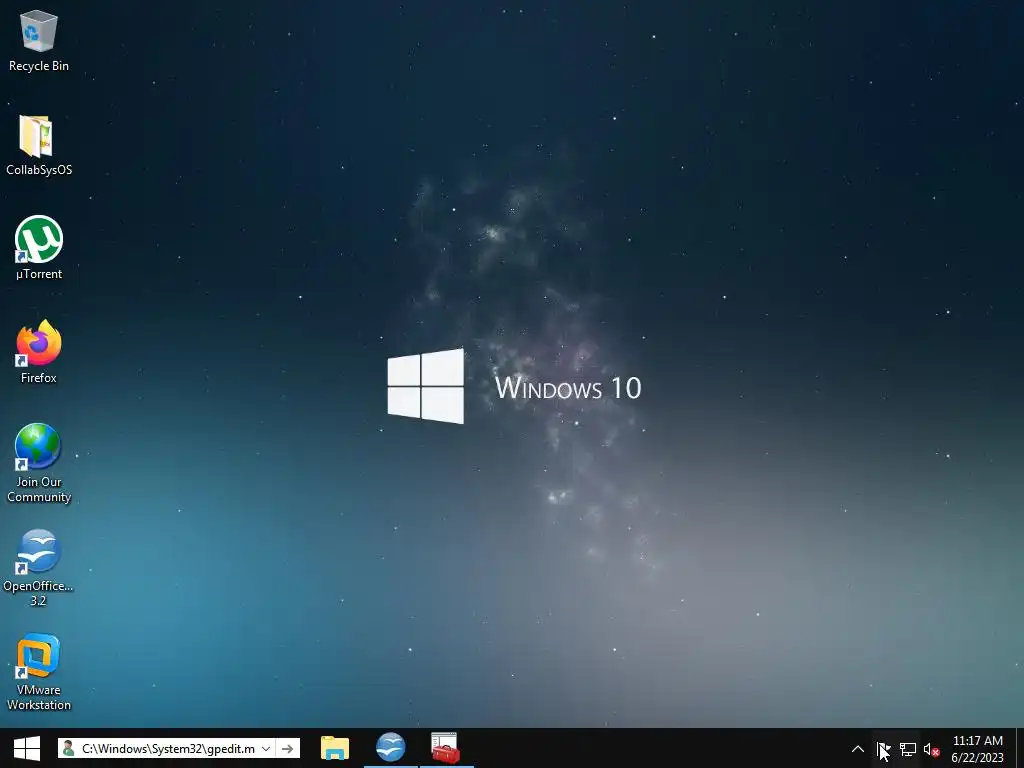
Task: Switch to the OpenOffice taskbar window
Action: [x=391, y=748]
